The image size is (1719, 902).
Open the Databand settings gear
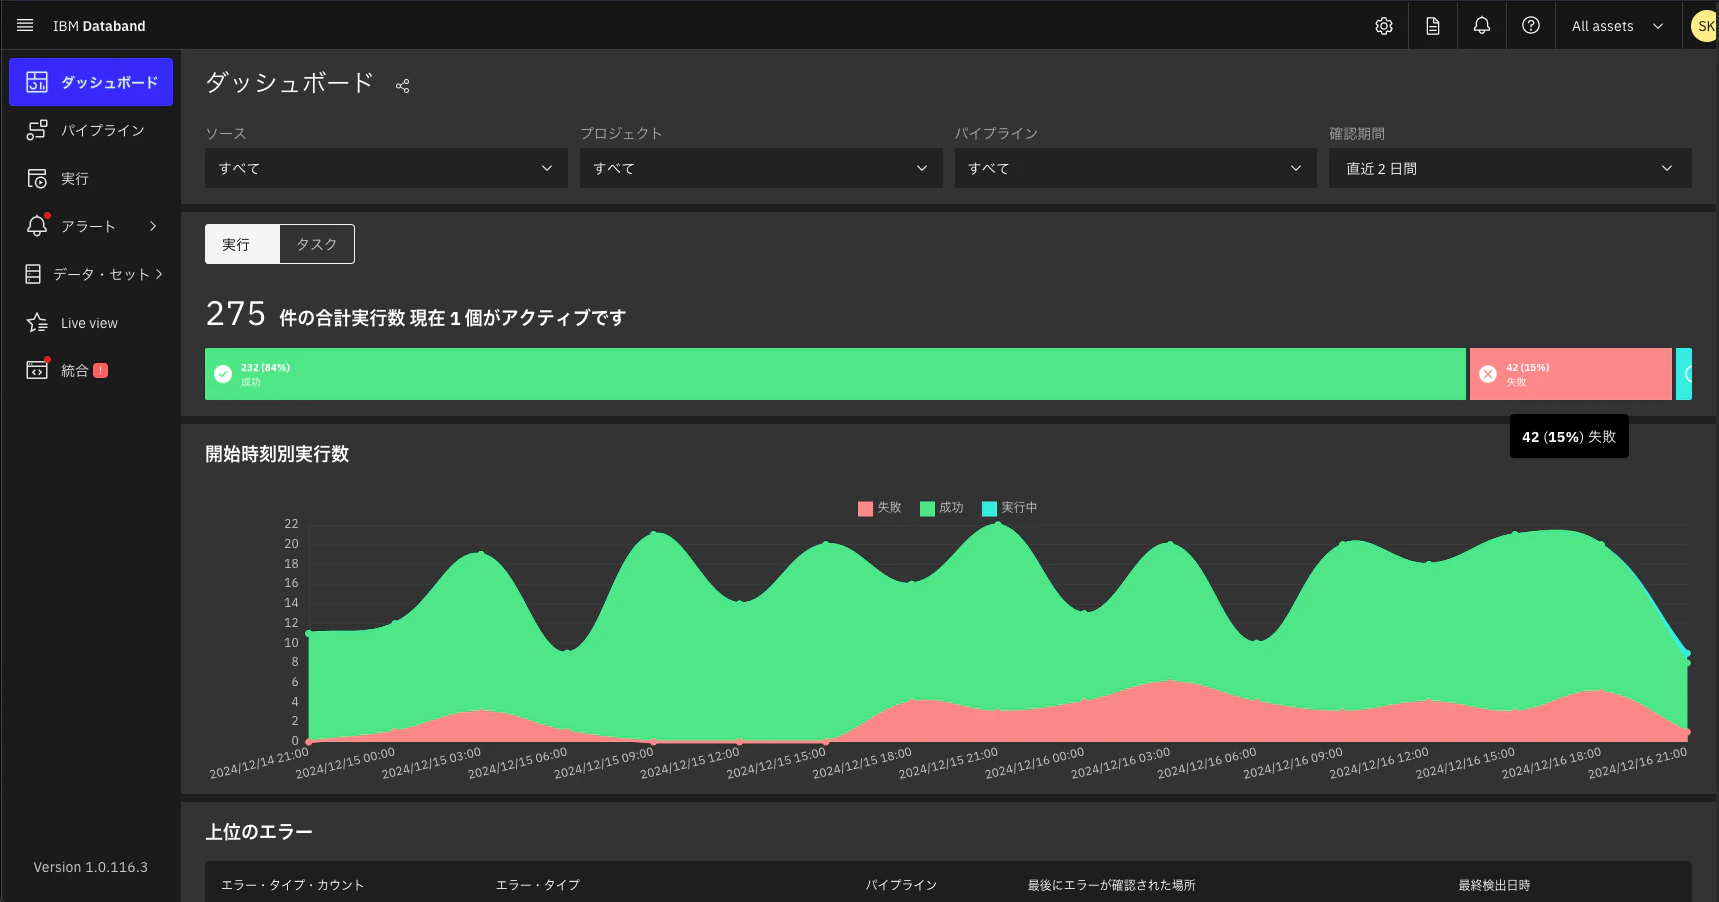tap(1383, 25)
